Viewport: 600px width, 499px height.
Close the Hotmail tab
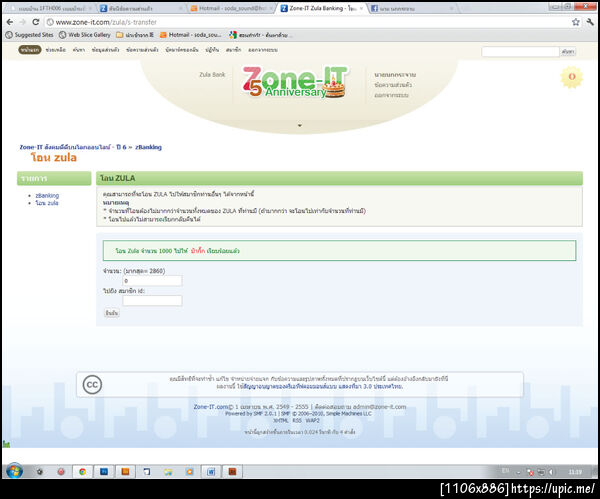coord(271,8)
